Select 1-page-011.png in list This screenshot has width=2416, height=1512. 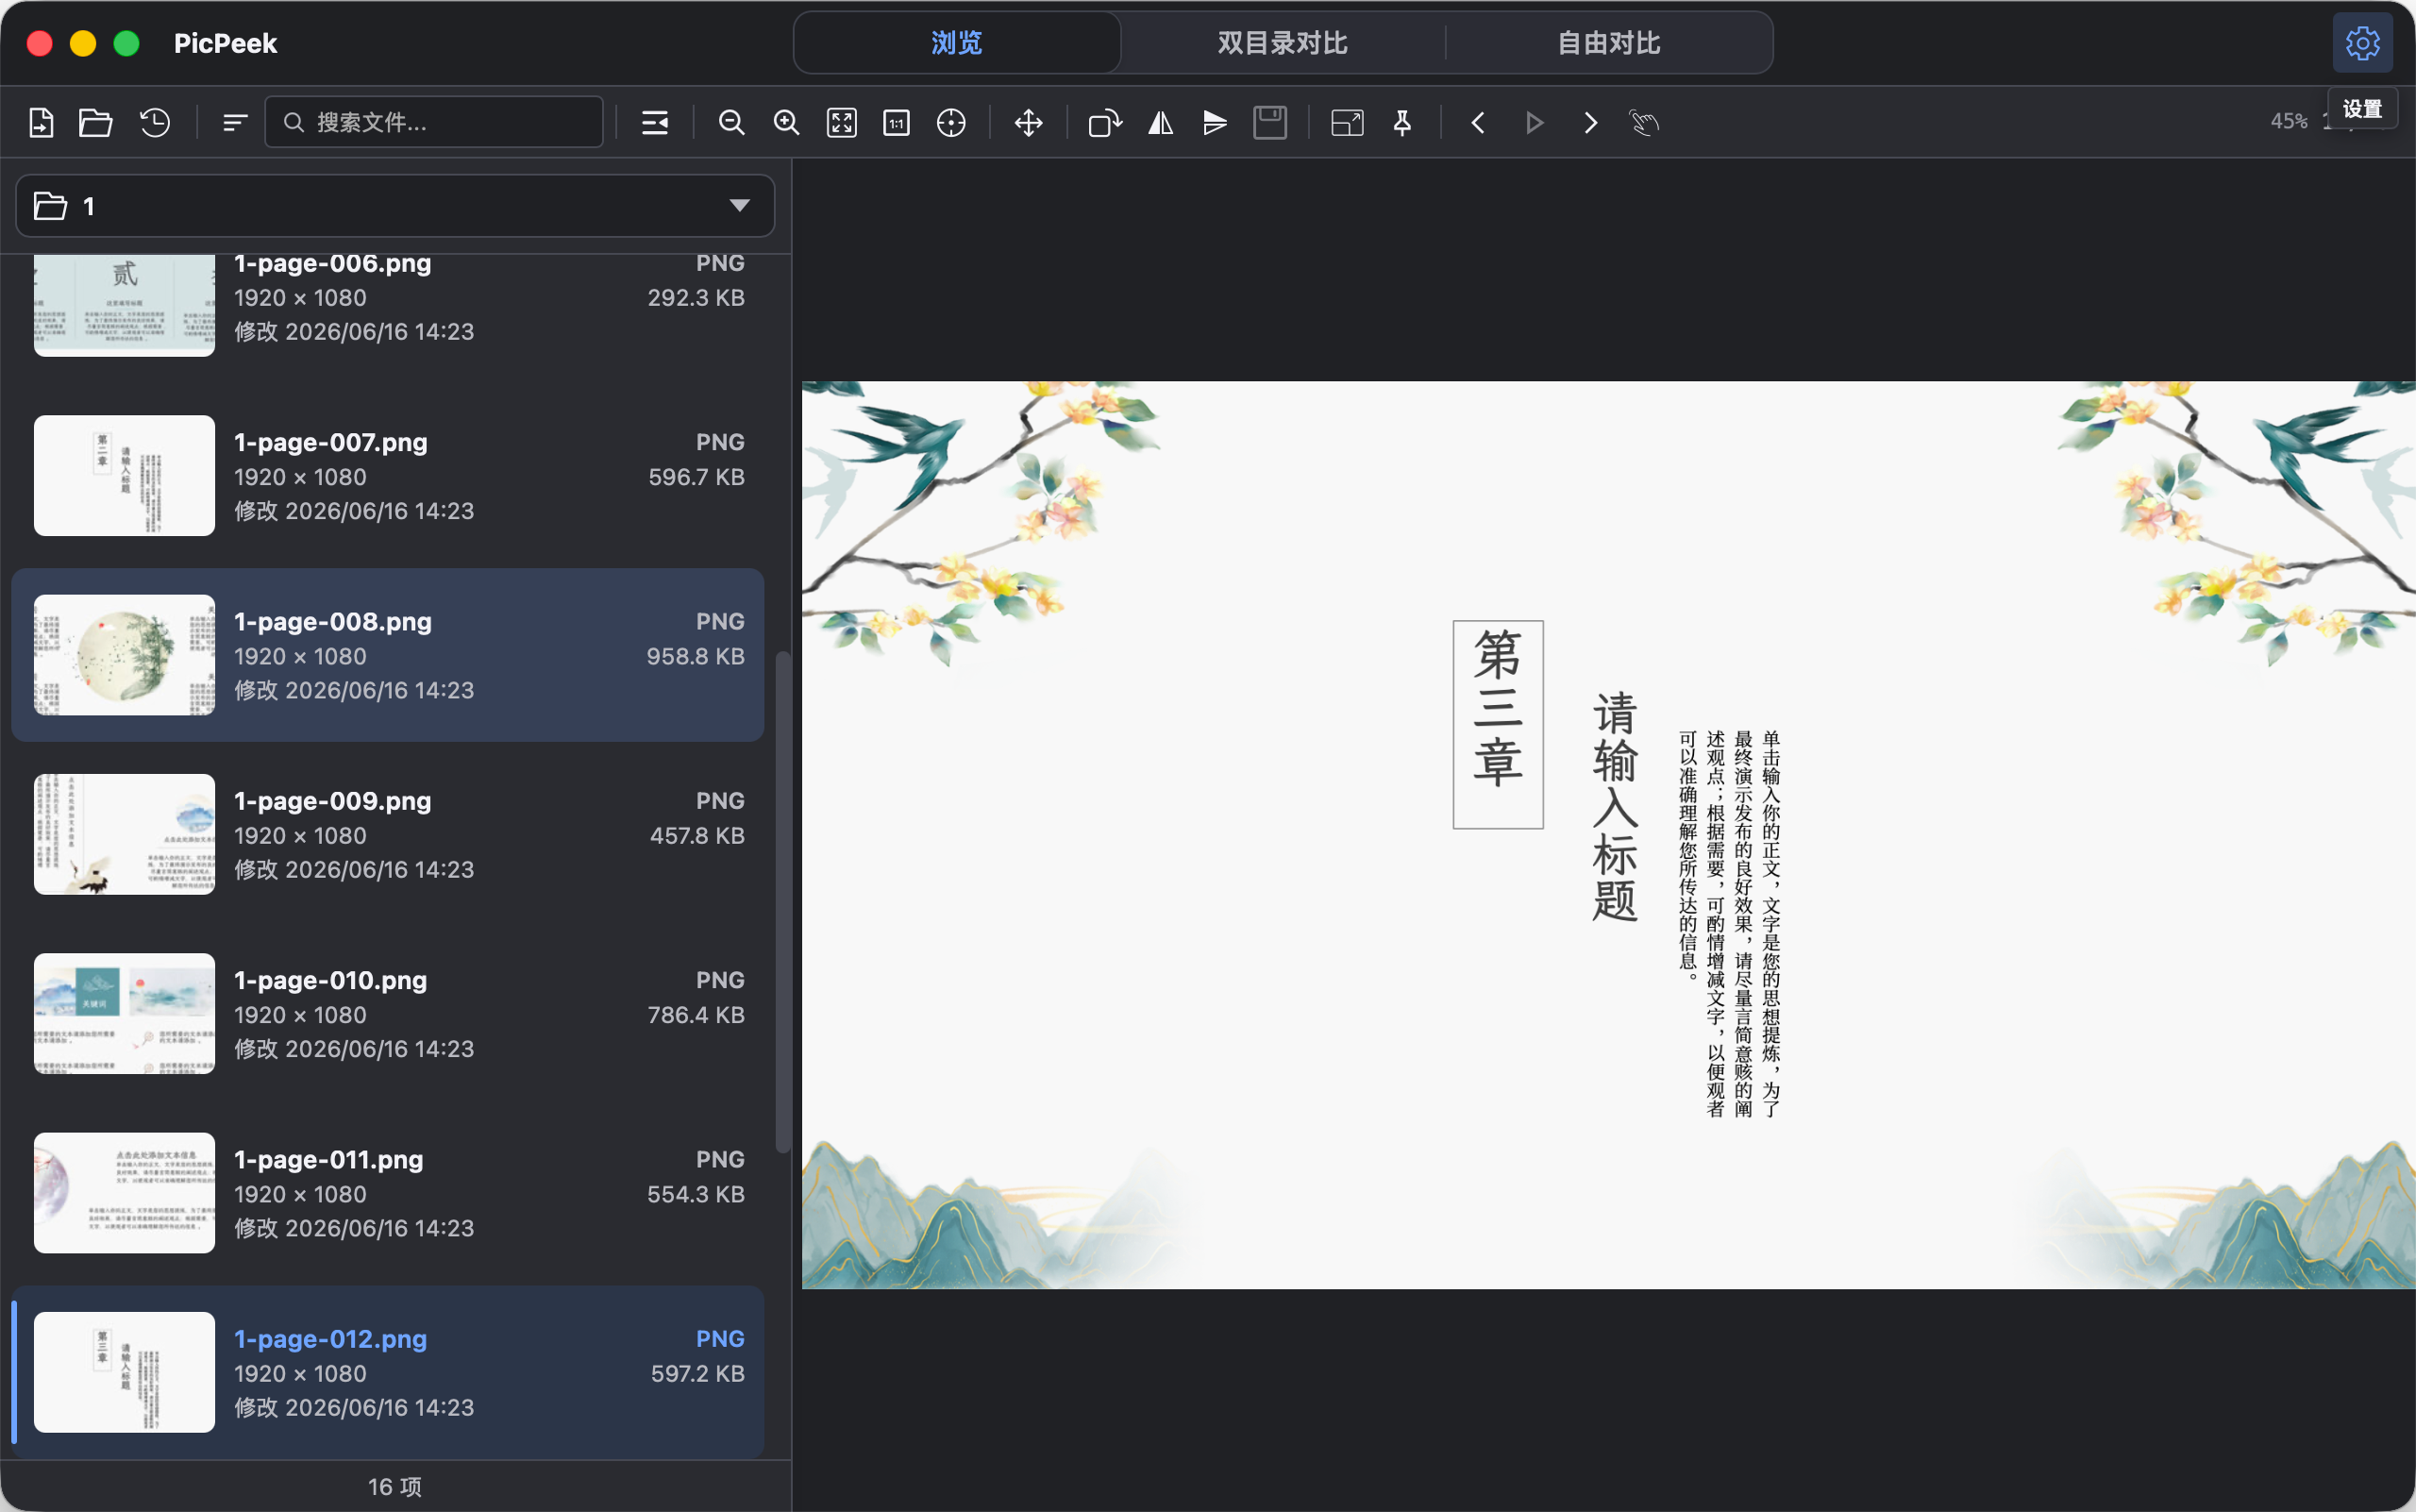click(388, 1193)
